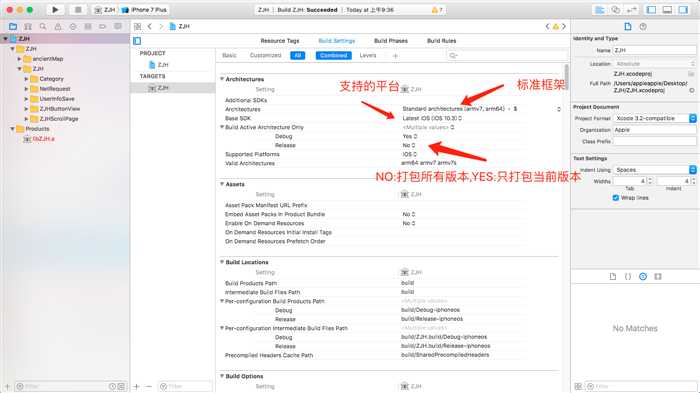Image resolution: width=700 pixels, height=393 pixels.
Task: Click the warning count in activity bar
Action: click(x=437, y=9)
